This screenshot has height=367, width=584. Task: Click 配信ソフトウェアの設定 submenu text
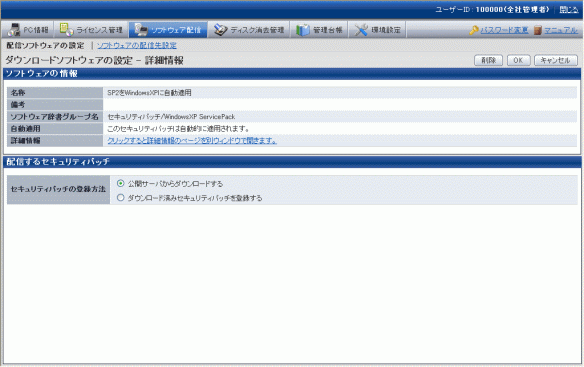[45, 45]
